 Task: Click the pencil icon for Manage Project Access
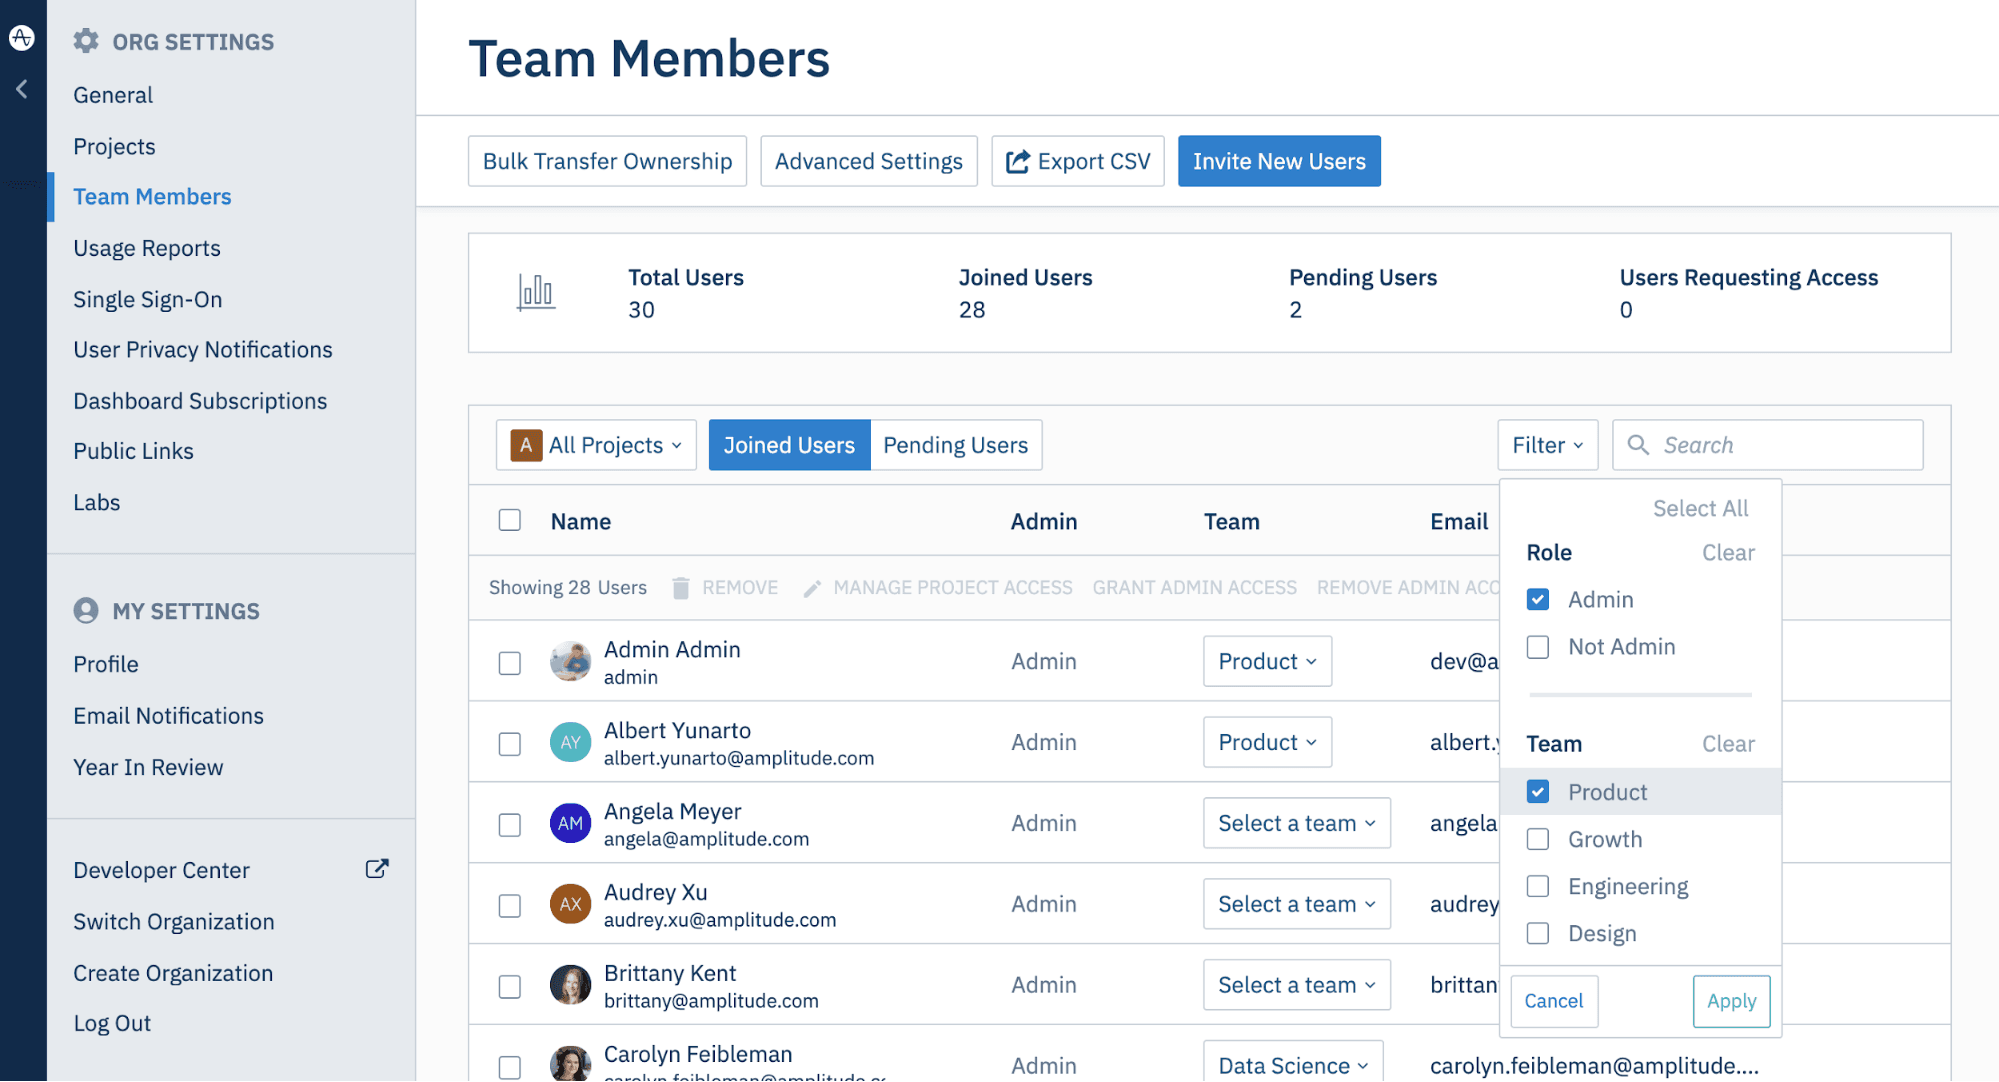click(x=812, y=587)
